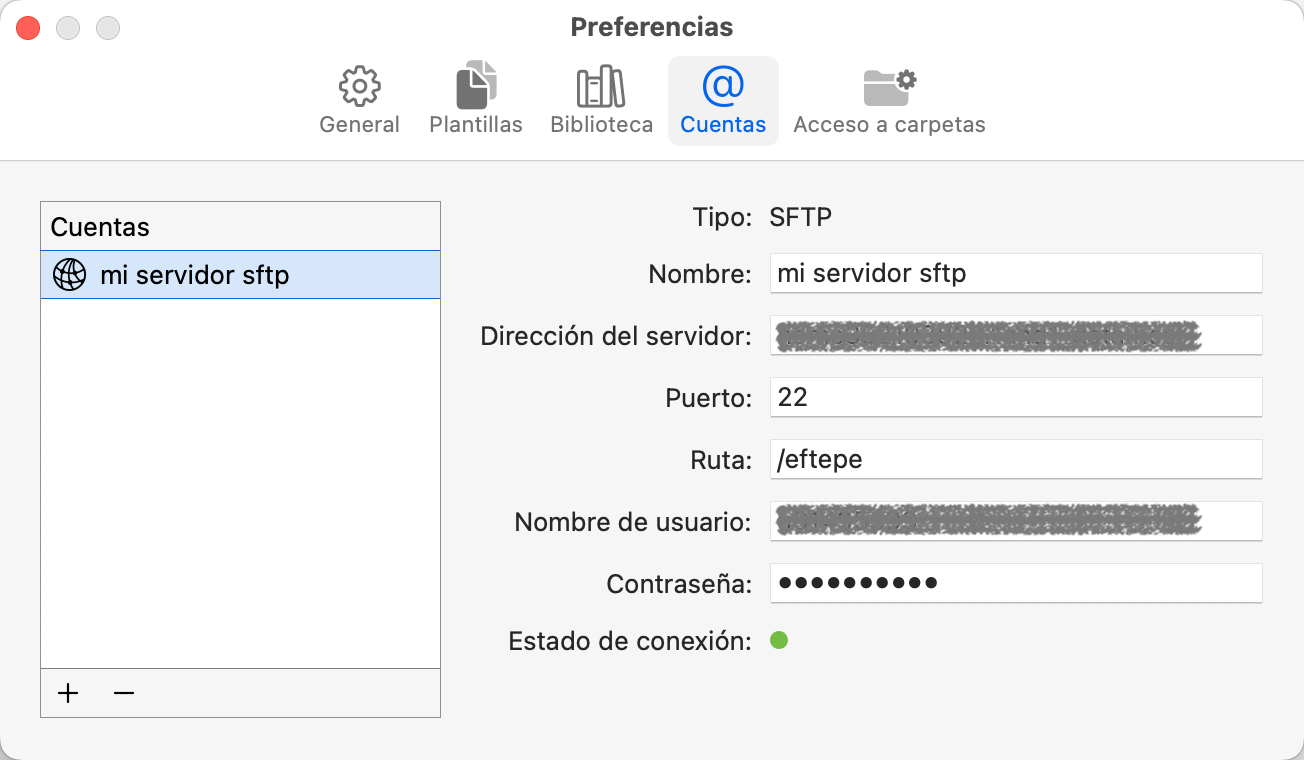Remove the account using the minus icon
Viewport: 1304px width, 760px height.
tap(123, 692)
